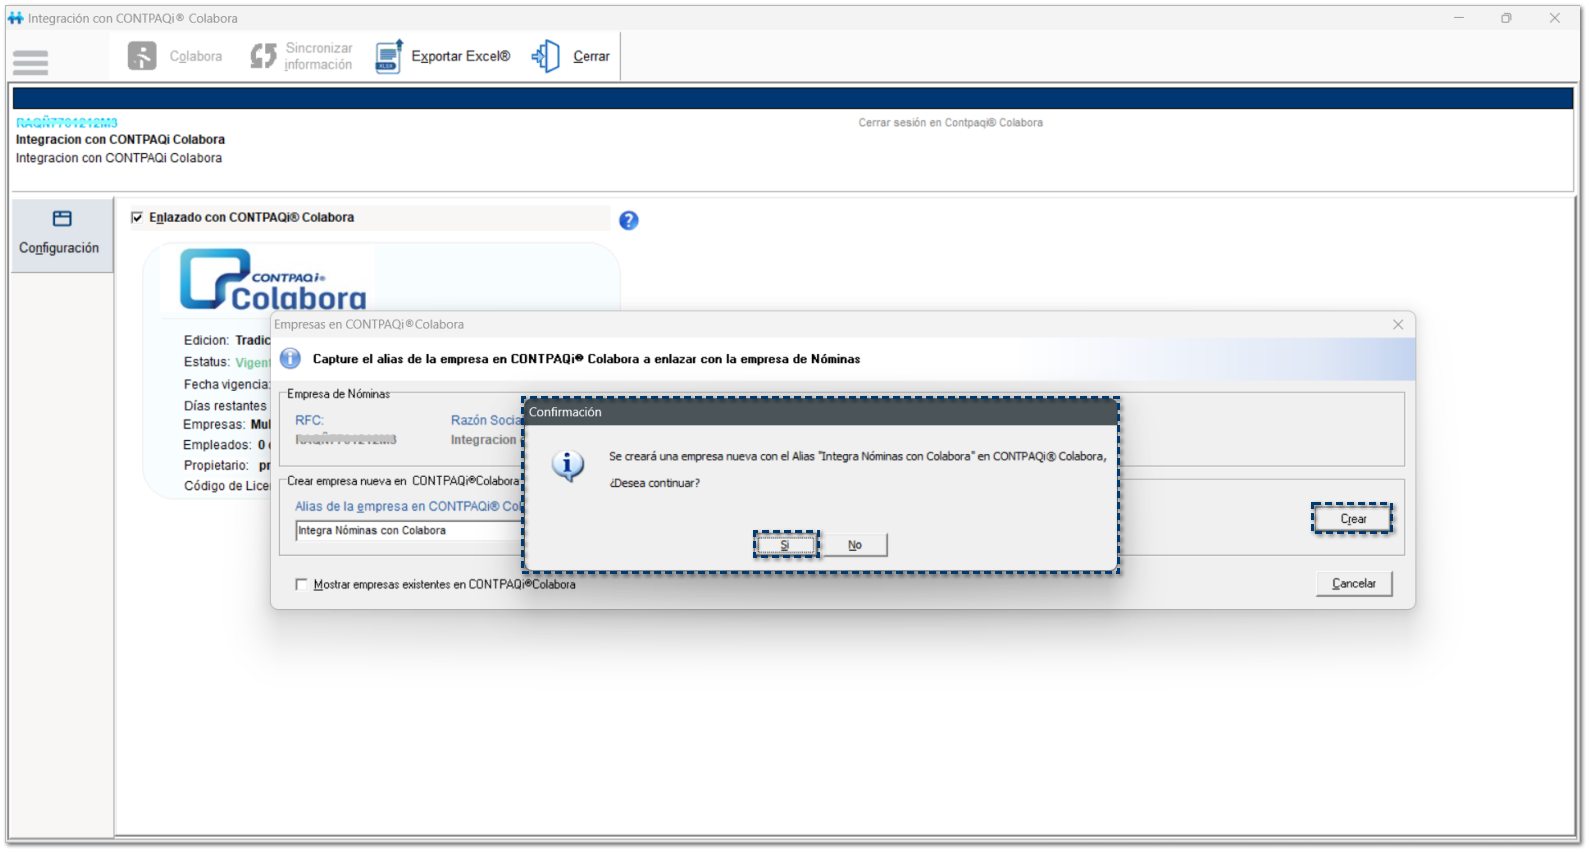1589x852 pixels.
Task: Close the Empresas en CONTPAQi Colabora dialog
Action: (1398, 324)
